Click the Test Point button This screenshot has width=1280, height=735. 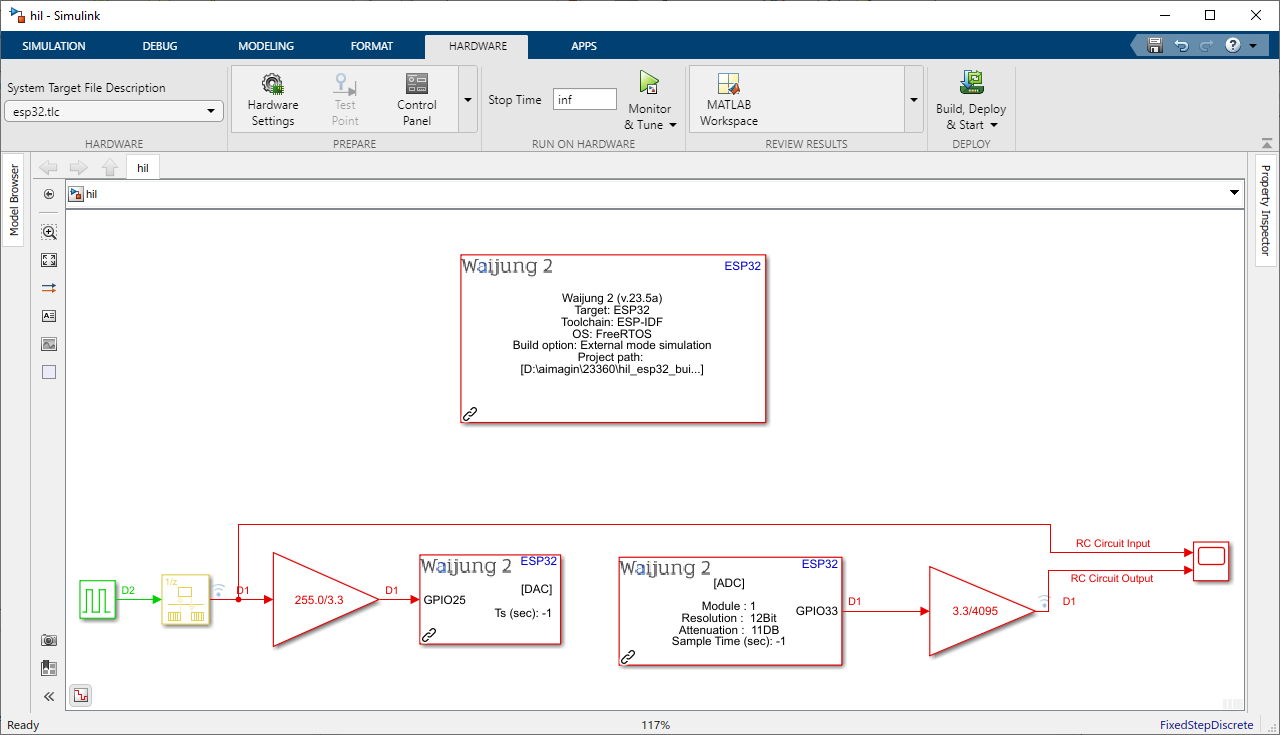345,99
